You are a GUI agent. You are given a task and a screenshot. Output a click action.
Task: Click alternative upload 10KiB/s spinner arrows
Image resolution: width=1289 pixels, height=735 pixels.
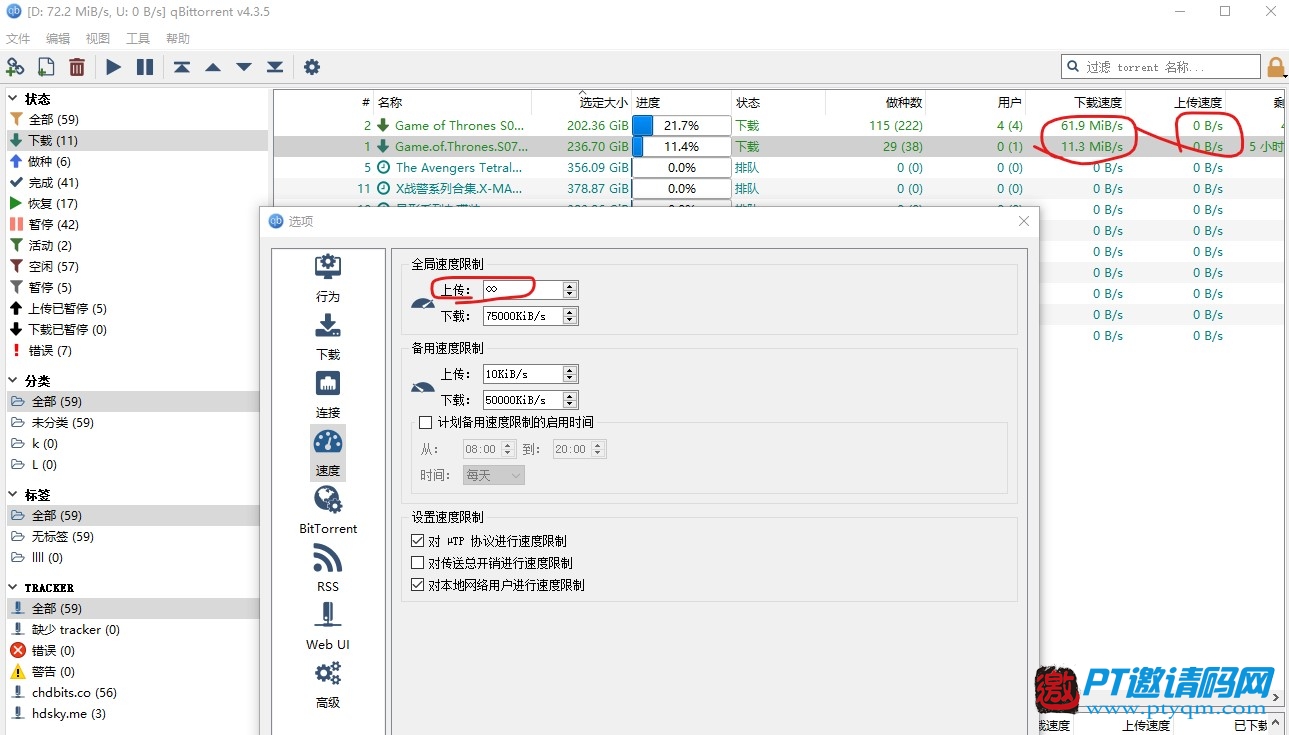(570, 373)
